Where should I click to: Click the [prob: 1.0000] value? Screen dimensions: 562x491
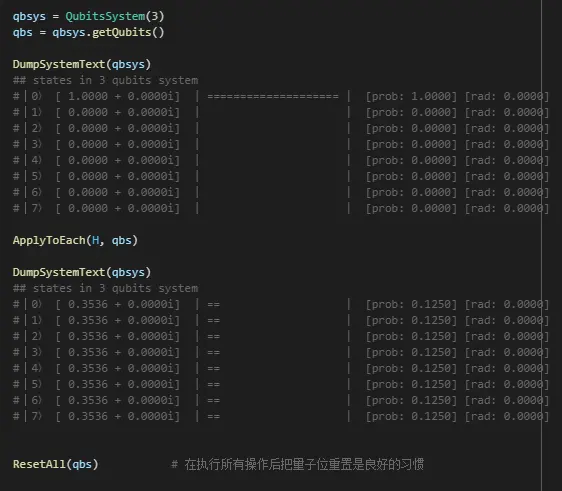pos(411,96)
